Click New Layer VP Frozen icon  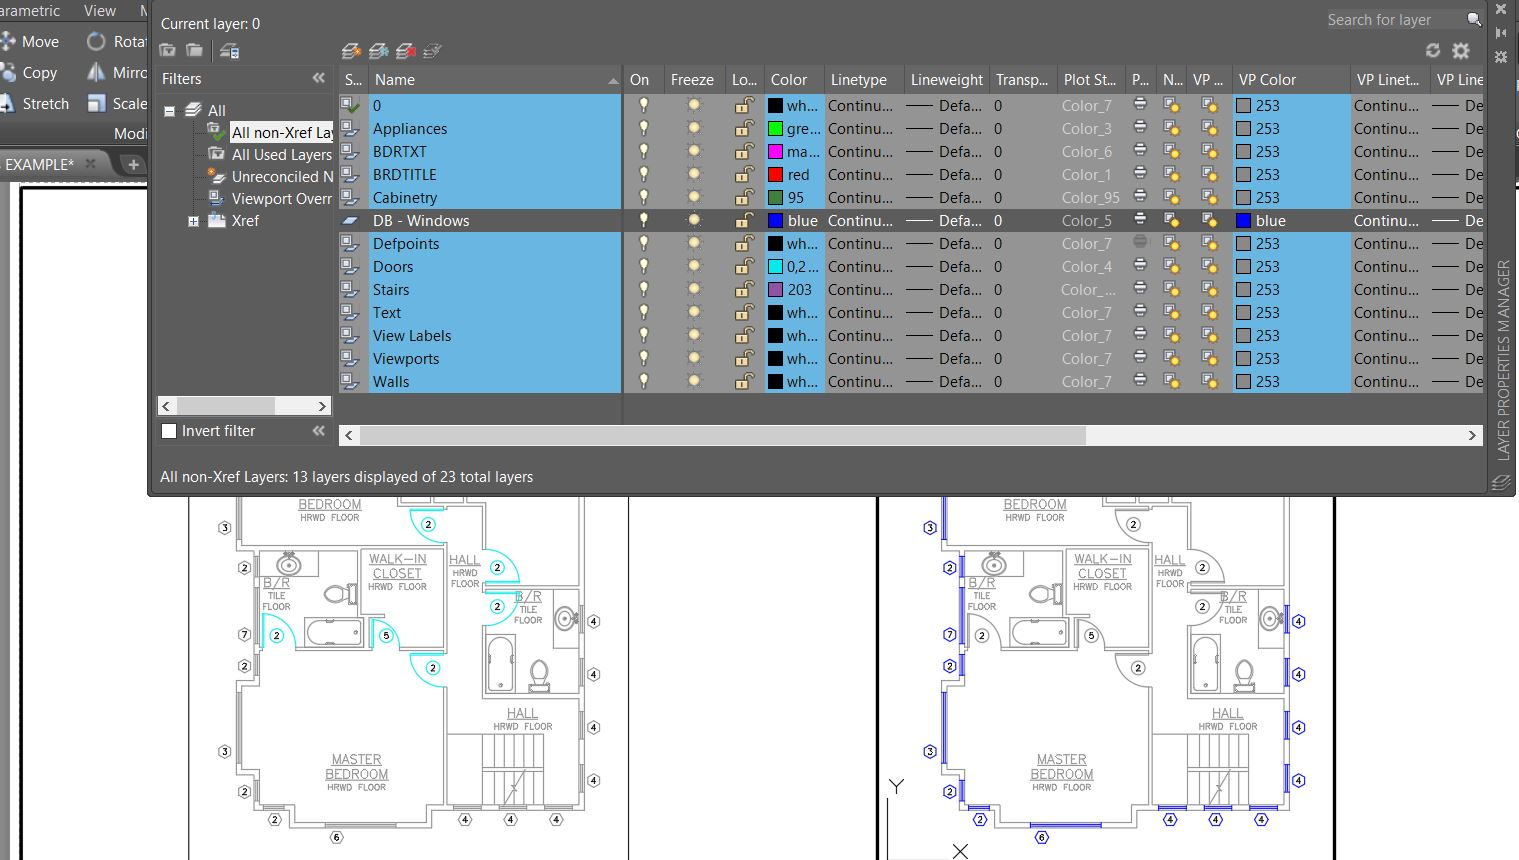[x=378, y=51]
